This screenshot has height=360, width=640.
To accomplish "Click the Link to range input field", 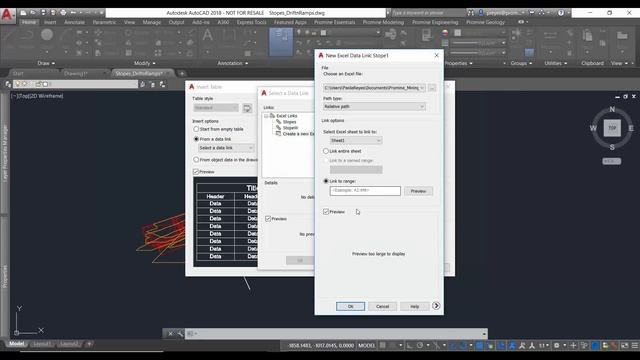I will coord(365,191).
